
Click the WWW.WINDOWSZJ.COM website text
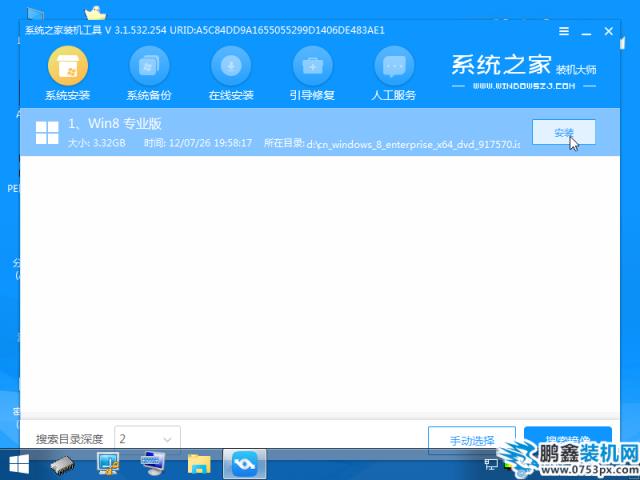click(524, 86)
